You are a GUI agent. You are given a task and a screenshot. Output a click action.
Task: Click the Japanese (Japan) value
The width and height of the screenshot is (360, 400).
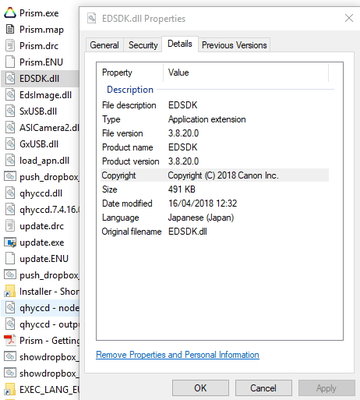[201, 218]
